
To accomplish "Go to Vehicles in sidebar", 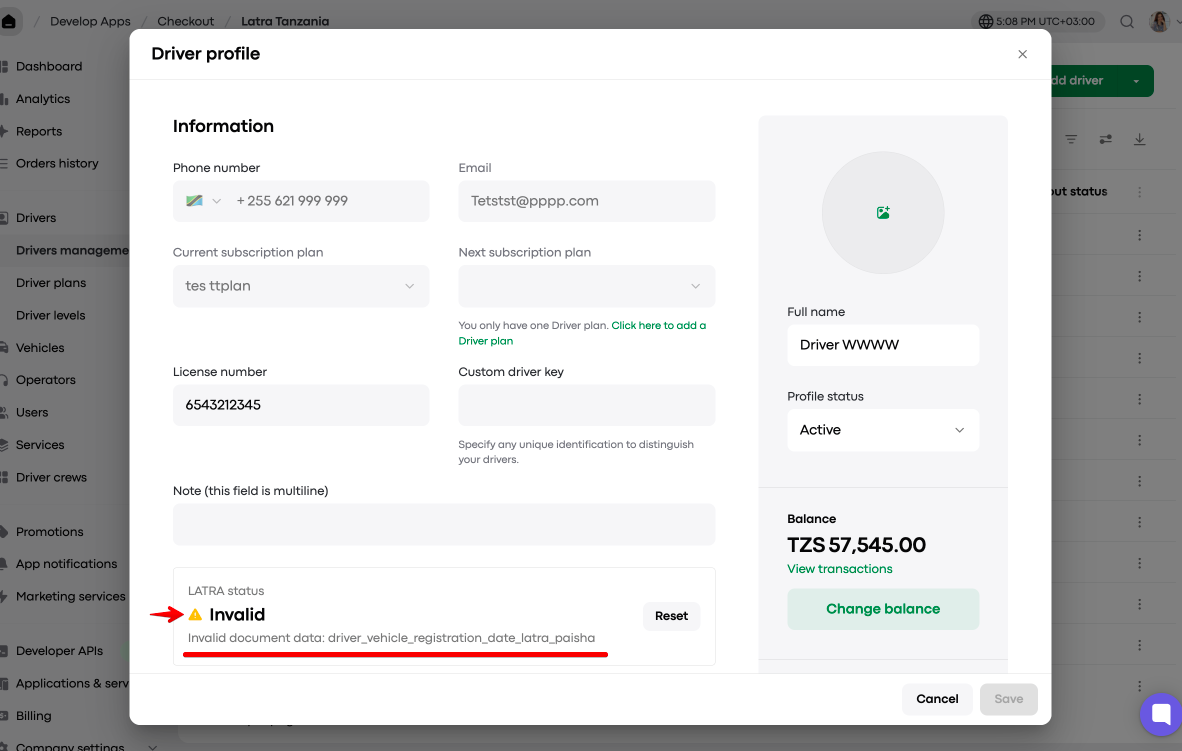I will click(x=40, y=348).
